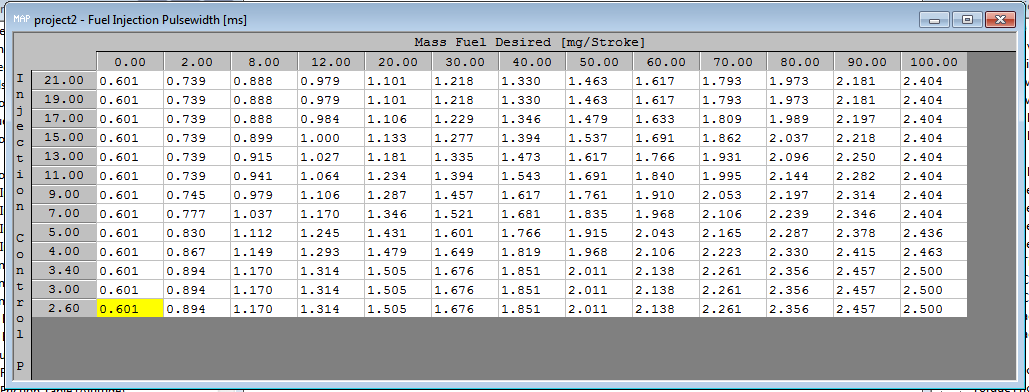Click the cell with value 1.245
Screen dimensions: 1029x392
tap(331, 233)
